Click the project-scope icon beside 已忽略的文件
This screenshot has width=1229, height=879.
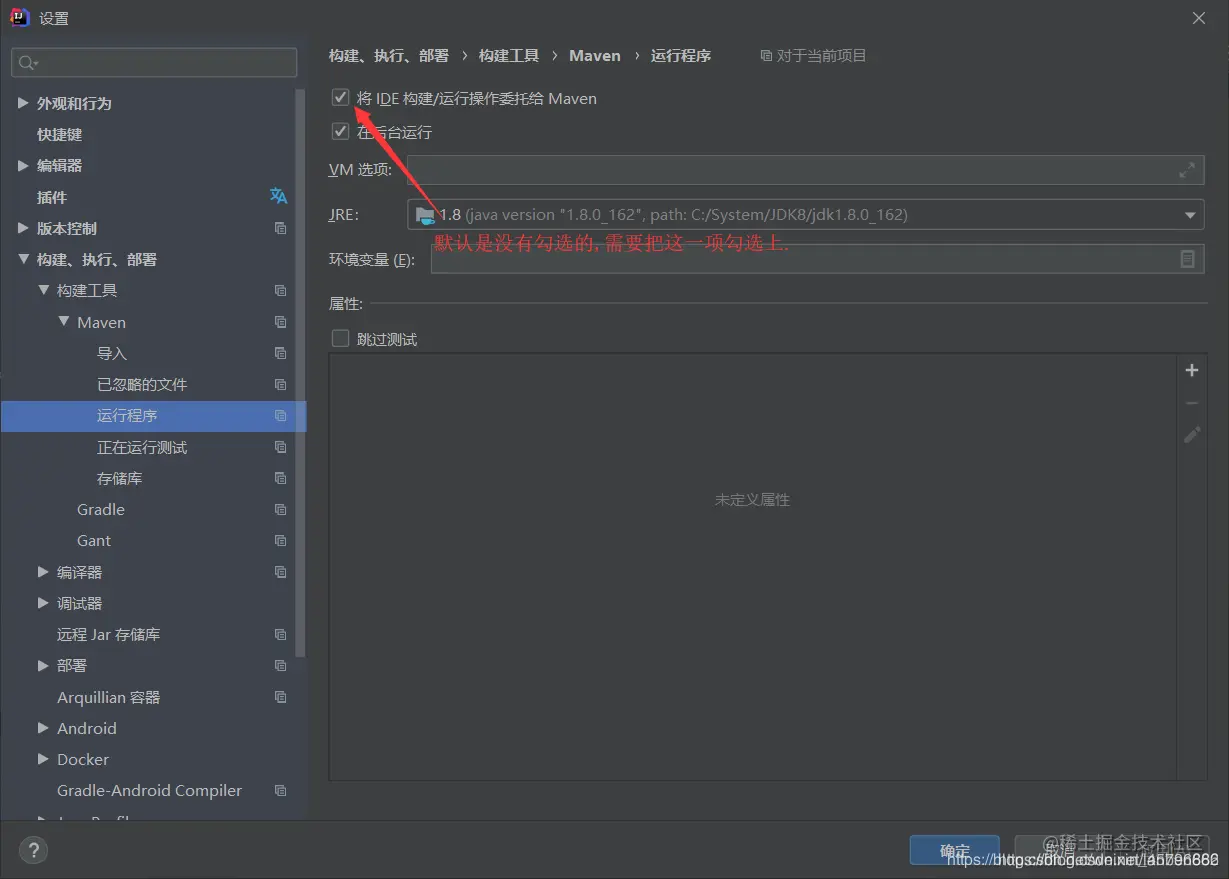(x=280, y=384)
